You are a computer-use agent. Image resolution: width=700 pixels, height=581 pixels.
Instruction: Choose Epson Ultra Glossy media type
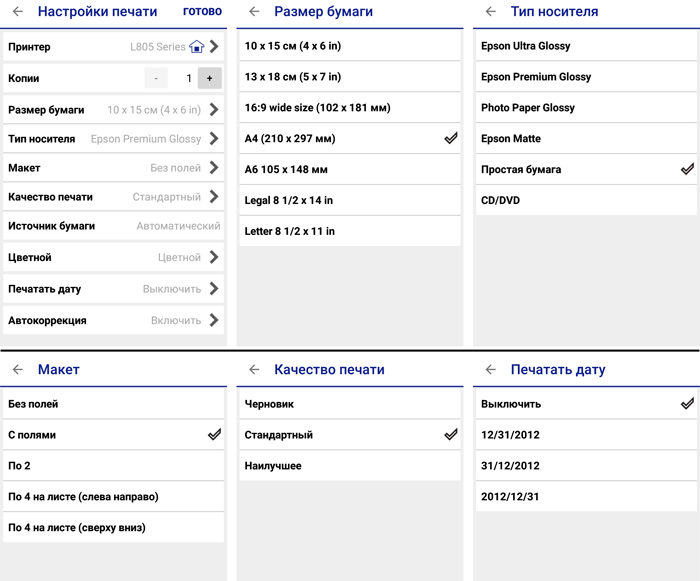586,46
